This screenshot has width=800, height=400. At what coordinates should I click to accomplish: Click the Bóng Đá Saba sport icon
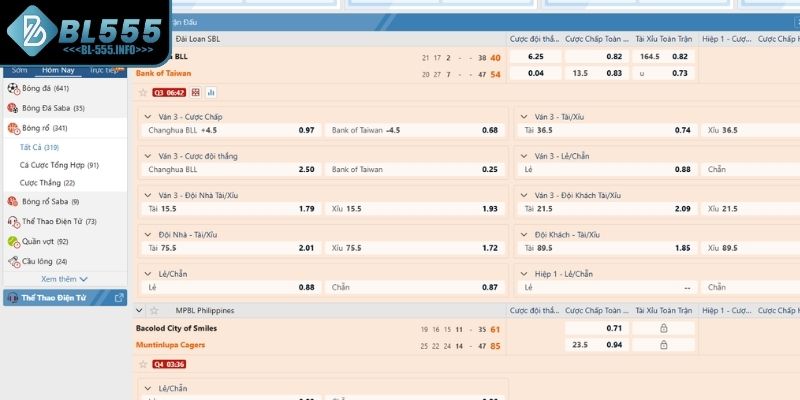pos(12,108)
